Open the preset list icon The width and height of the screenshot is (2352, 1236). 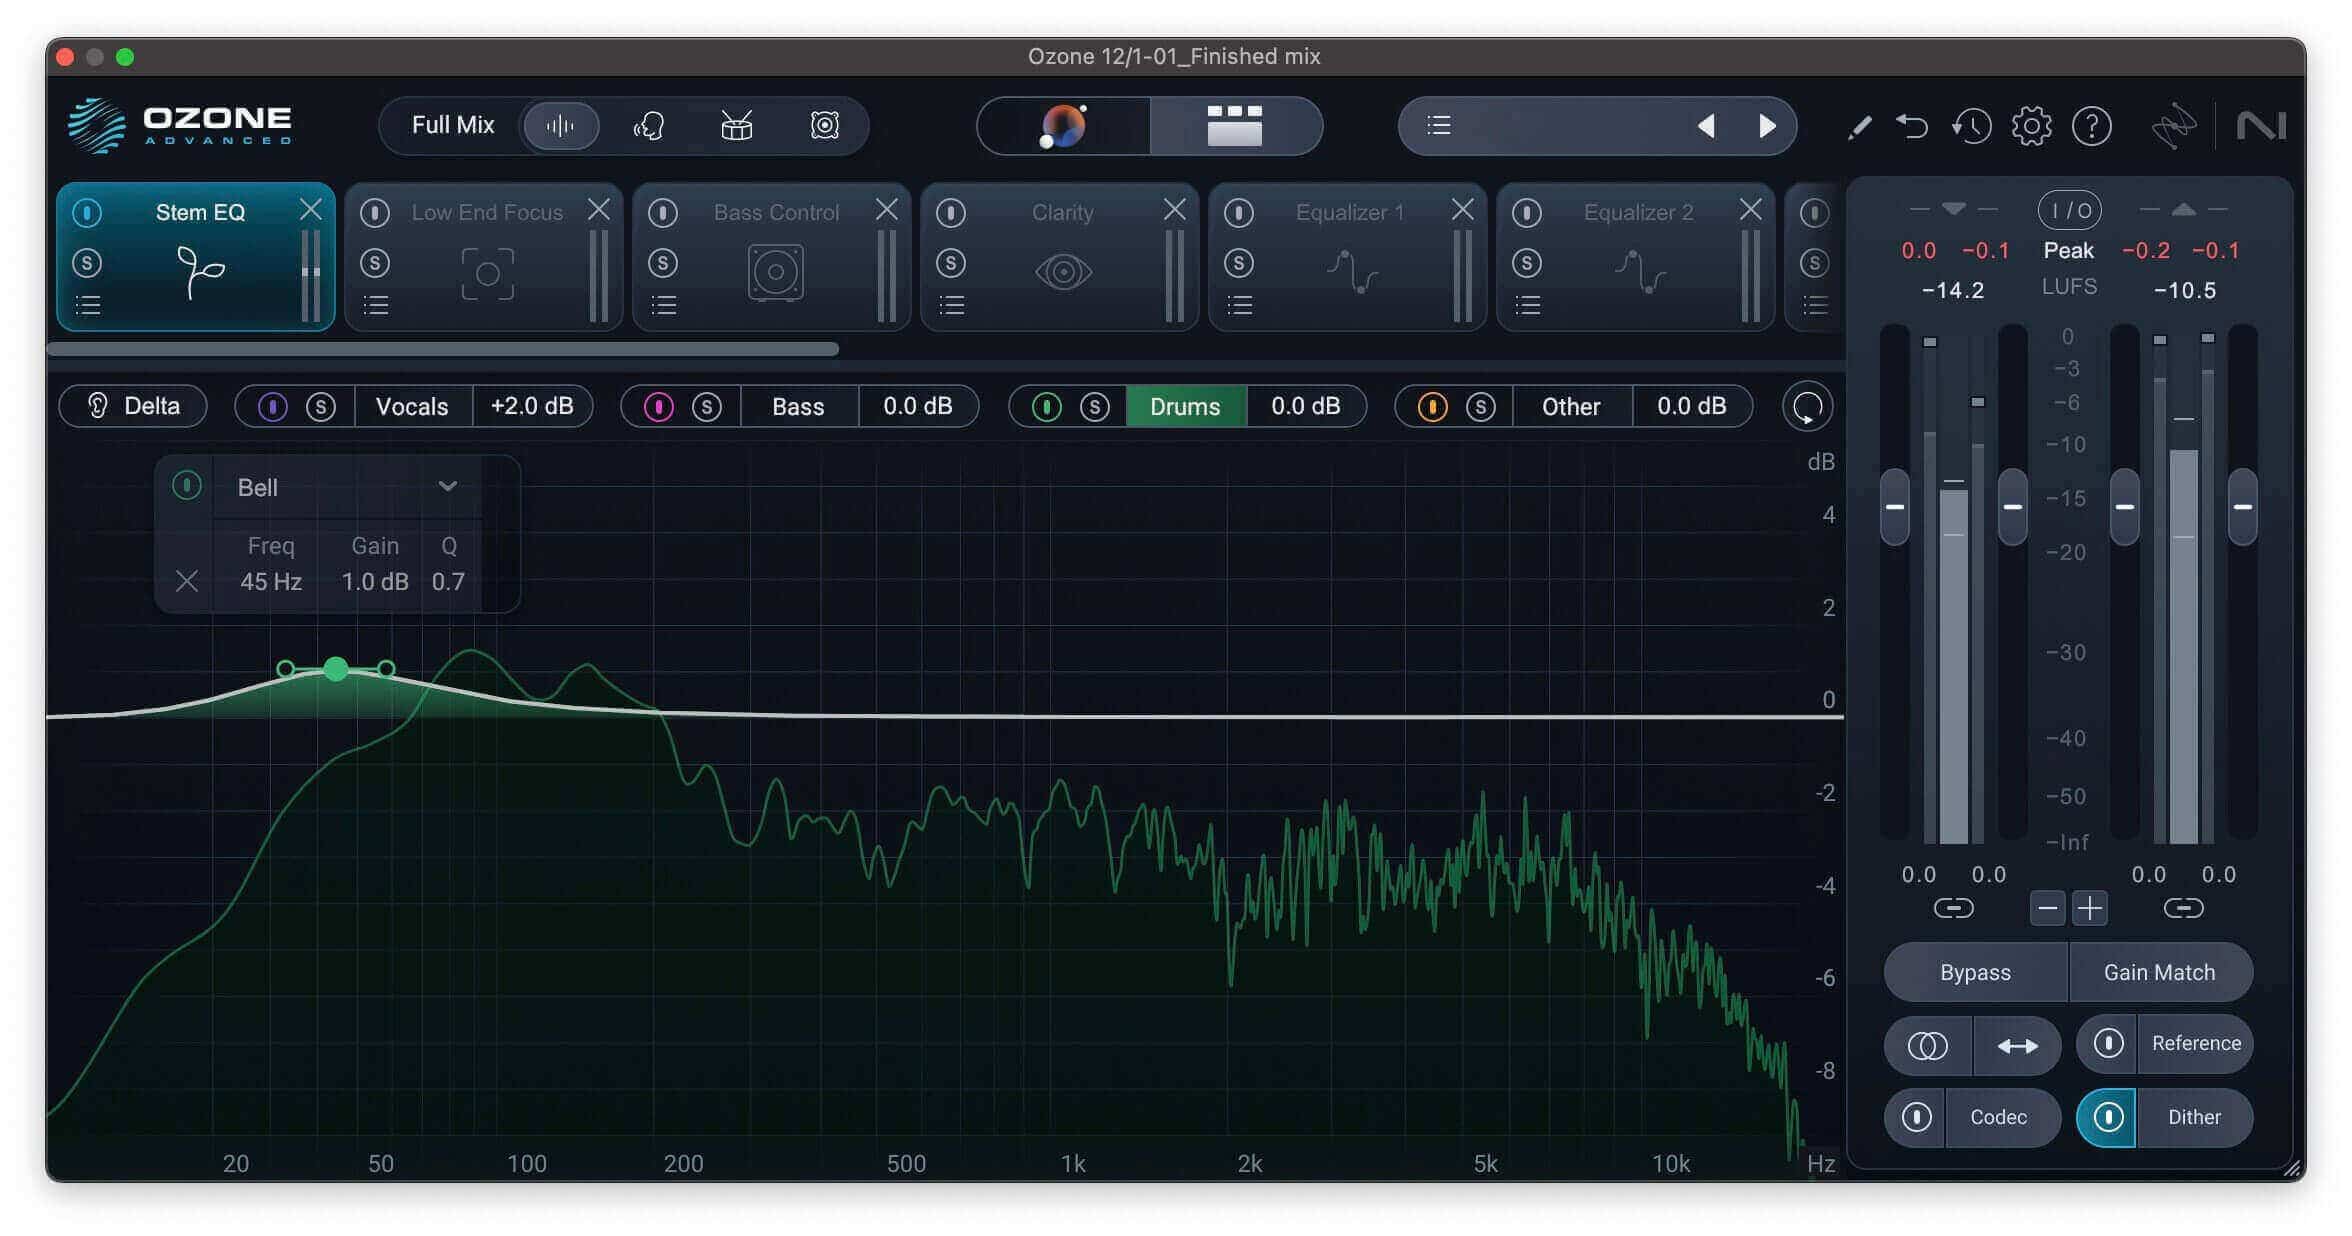pos(1439,125)
